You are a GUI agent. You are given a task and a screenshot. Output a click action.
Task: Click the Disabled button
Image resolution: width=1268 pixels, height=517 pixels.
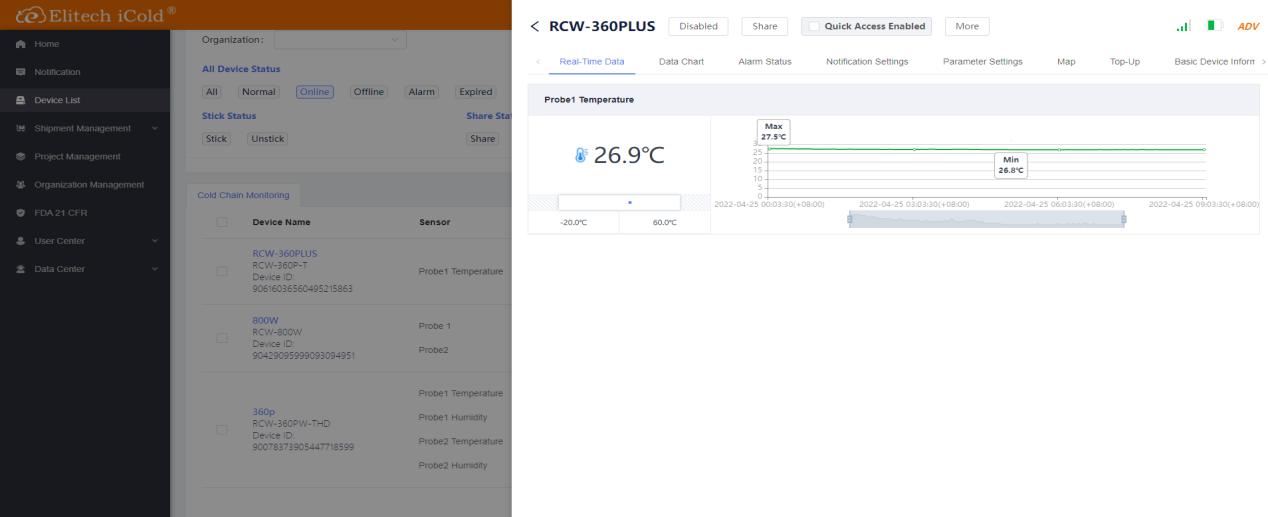(x=698, y=26)
